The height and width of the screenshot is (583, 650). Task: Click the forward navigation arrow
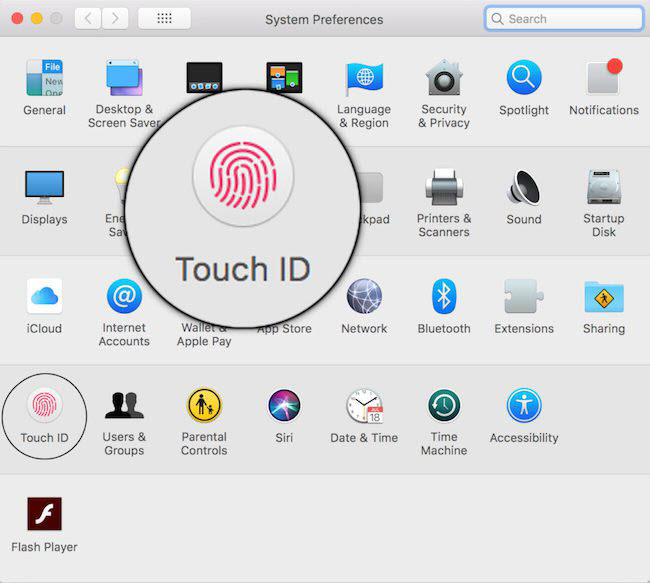115,18
